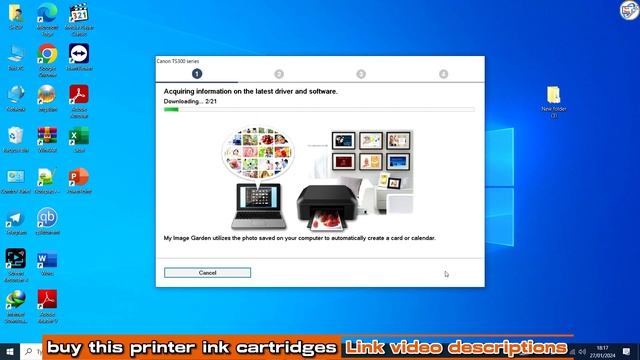This screenshot has width=640, height=360.
Task: Click the laptop photo collage illustration
Action: point(258,178)
